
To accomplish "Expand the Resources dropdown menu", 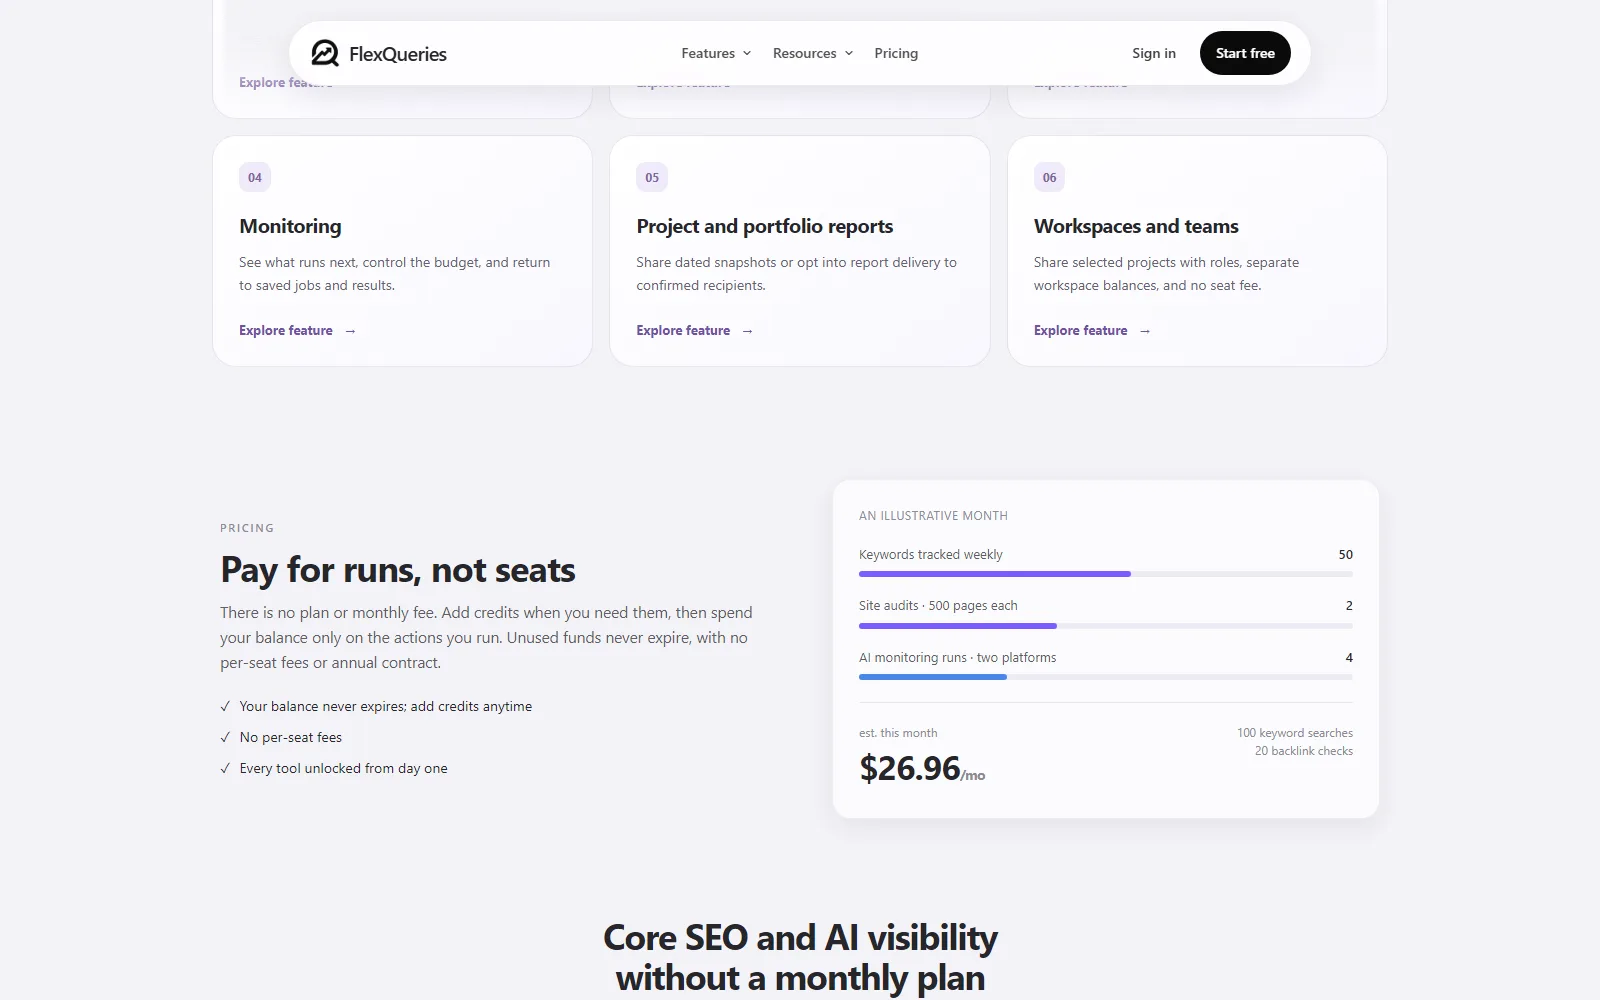I will point(813,53).
